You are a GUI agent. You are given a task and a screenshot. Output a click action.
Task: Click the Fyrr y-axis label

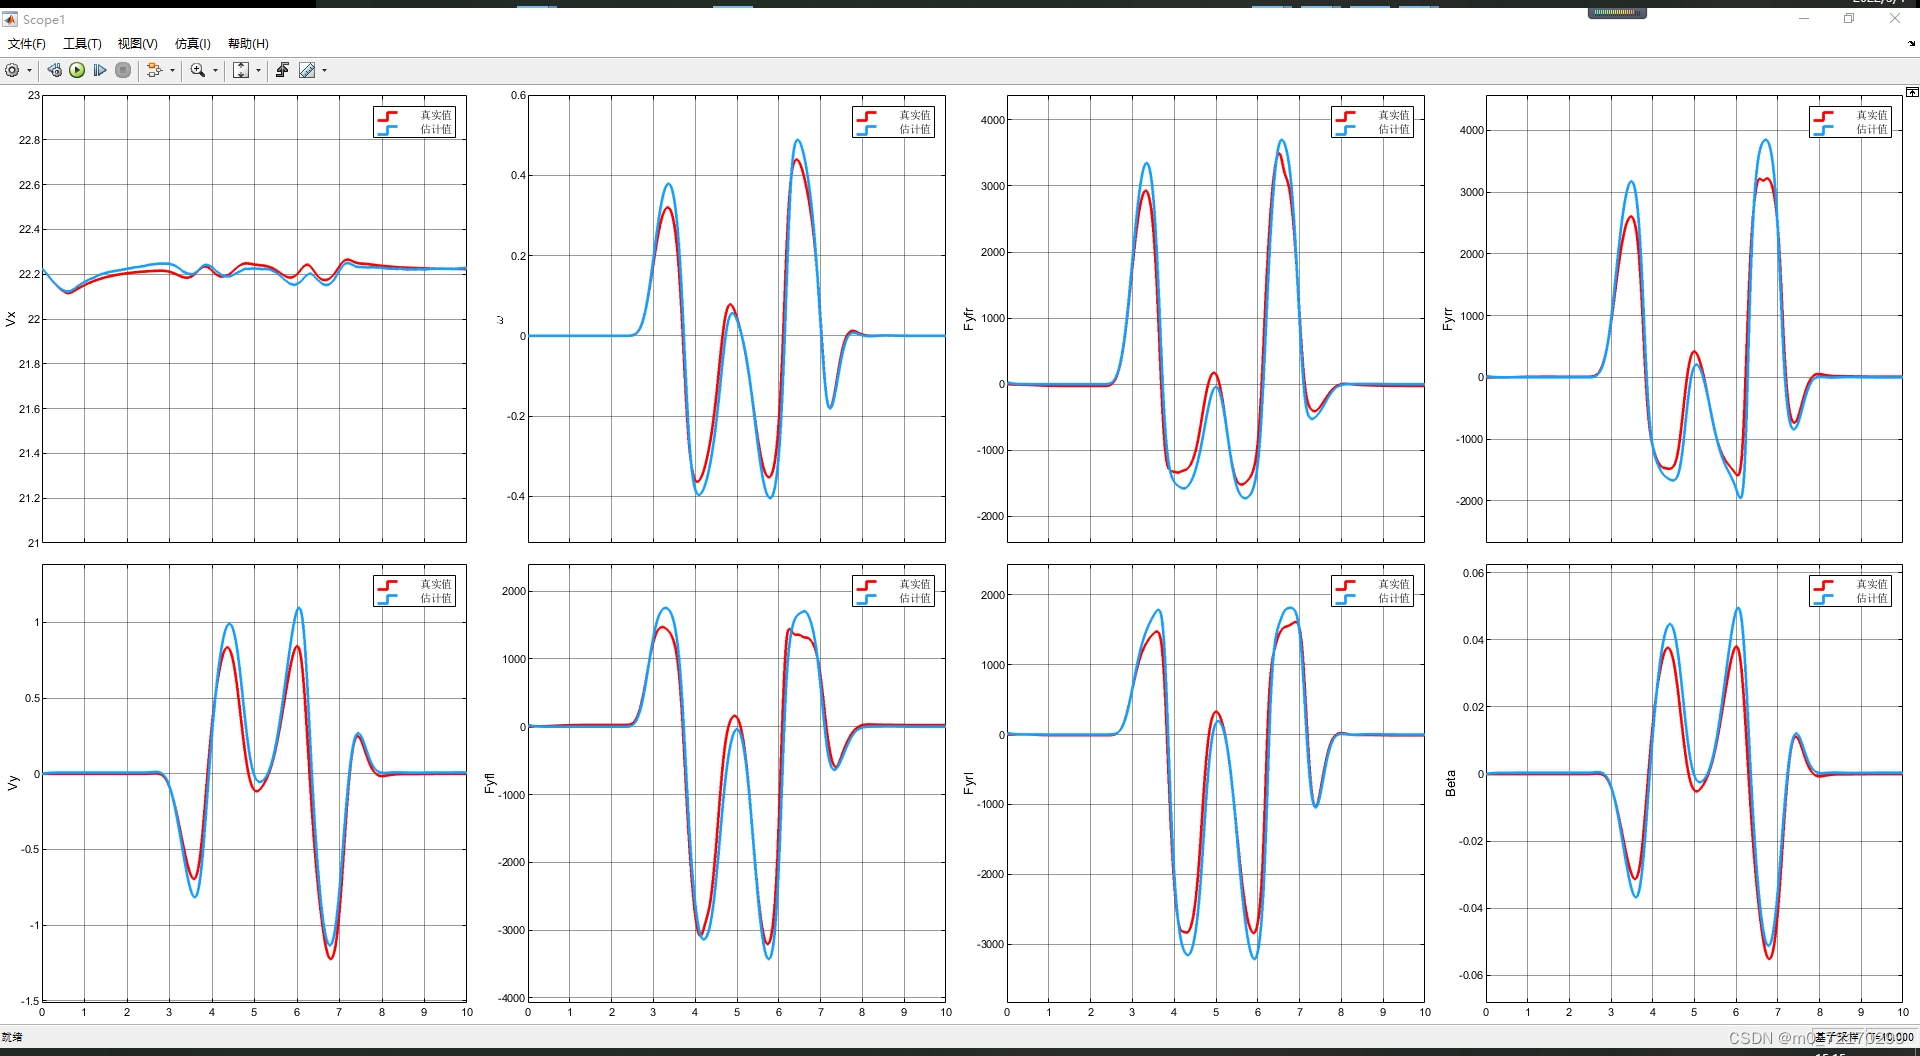[1447, 319]
